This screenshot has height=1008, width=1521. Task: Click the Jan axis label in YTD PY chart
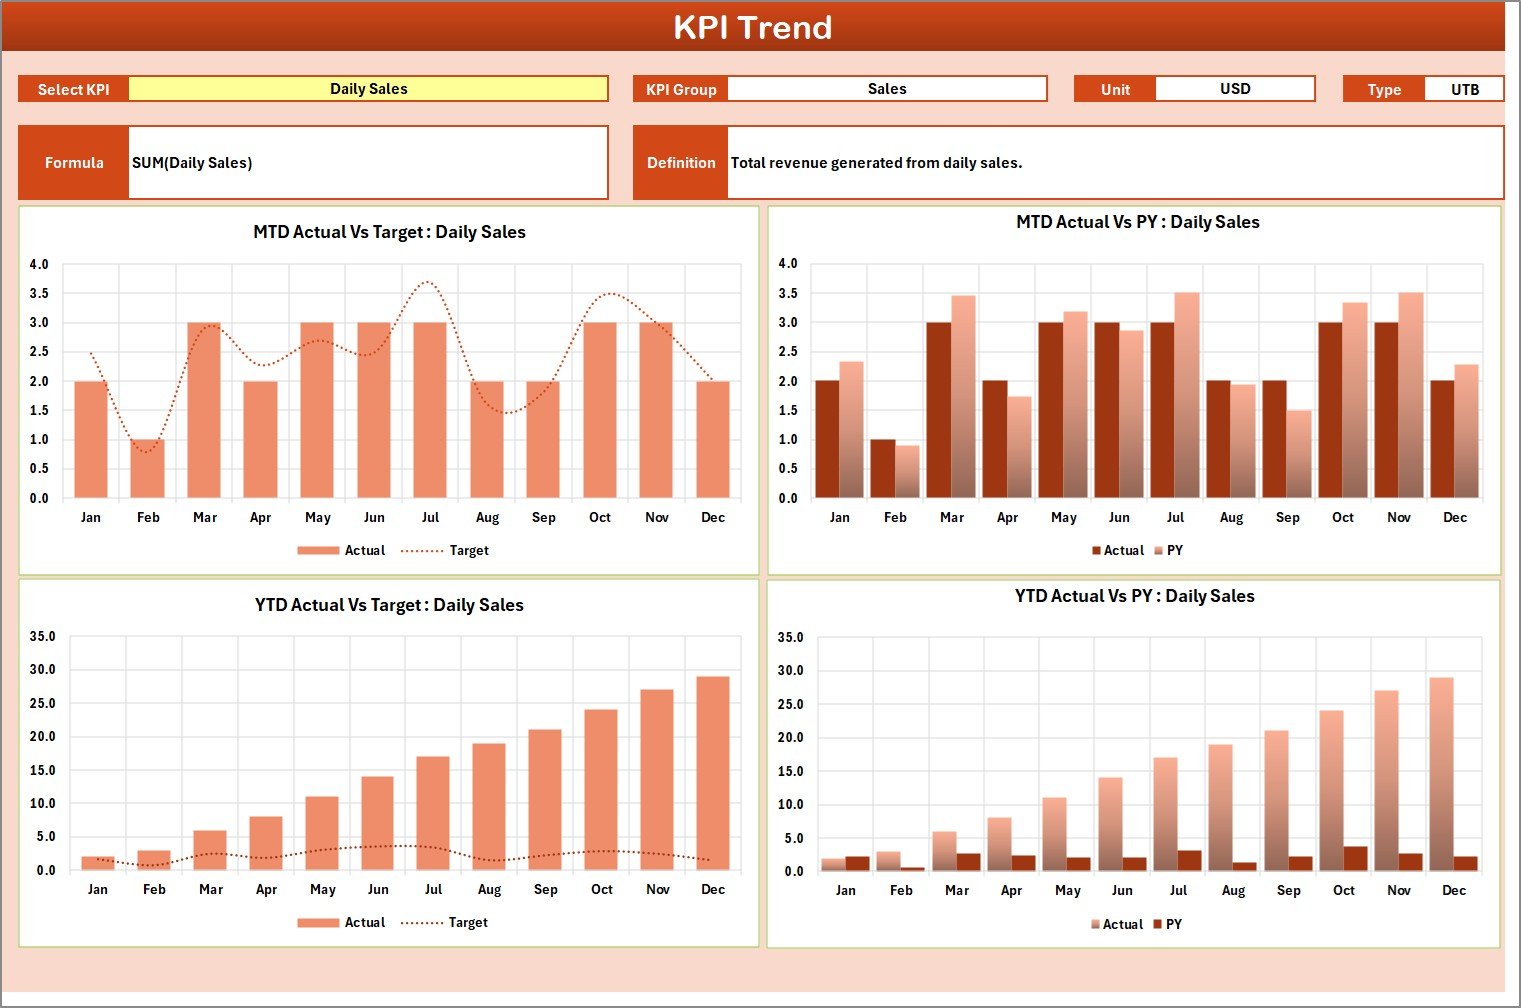846,889
